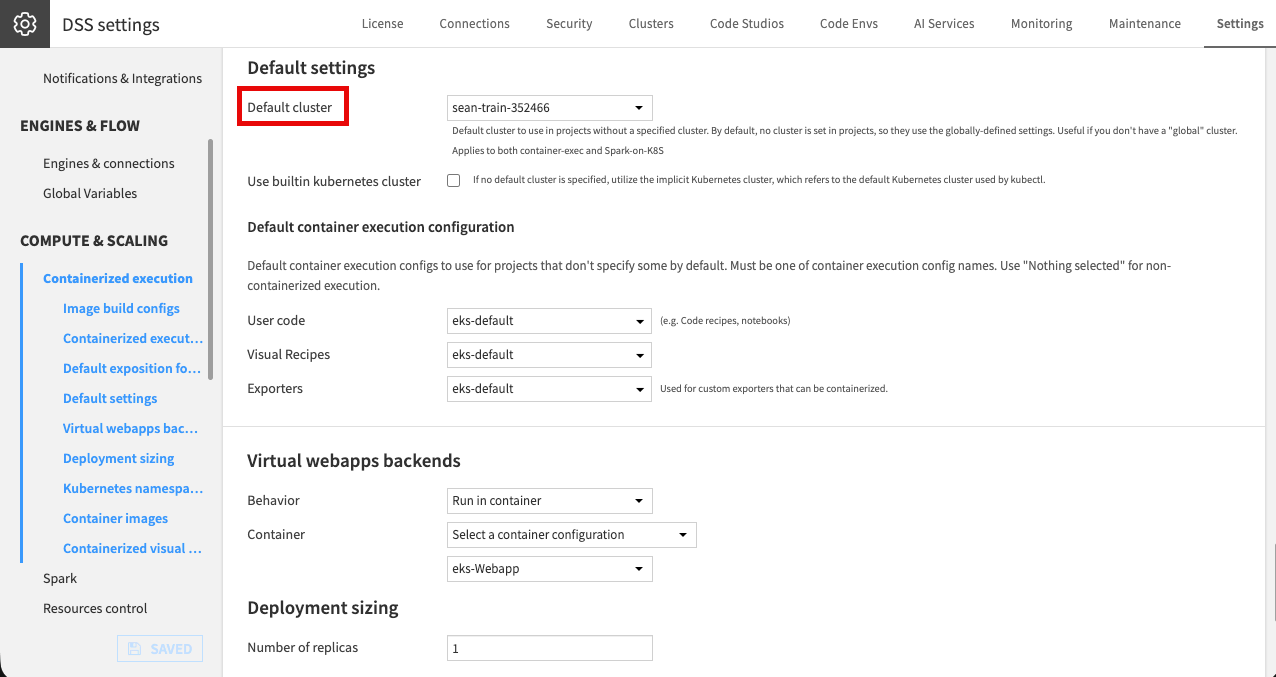The width and height of the screenshot is (1276, 677).
Task: Open the Select a container configuration dropdown
Action: click(572, 535)
